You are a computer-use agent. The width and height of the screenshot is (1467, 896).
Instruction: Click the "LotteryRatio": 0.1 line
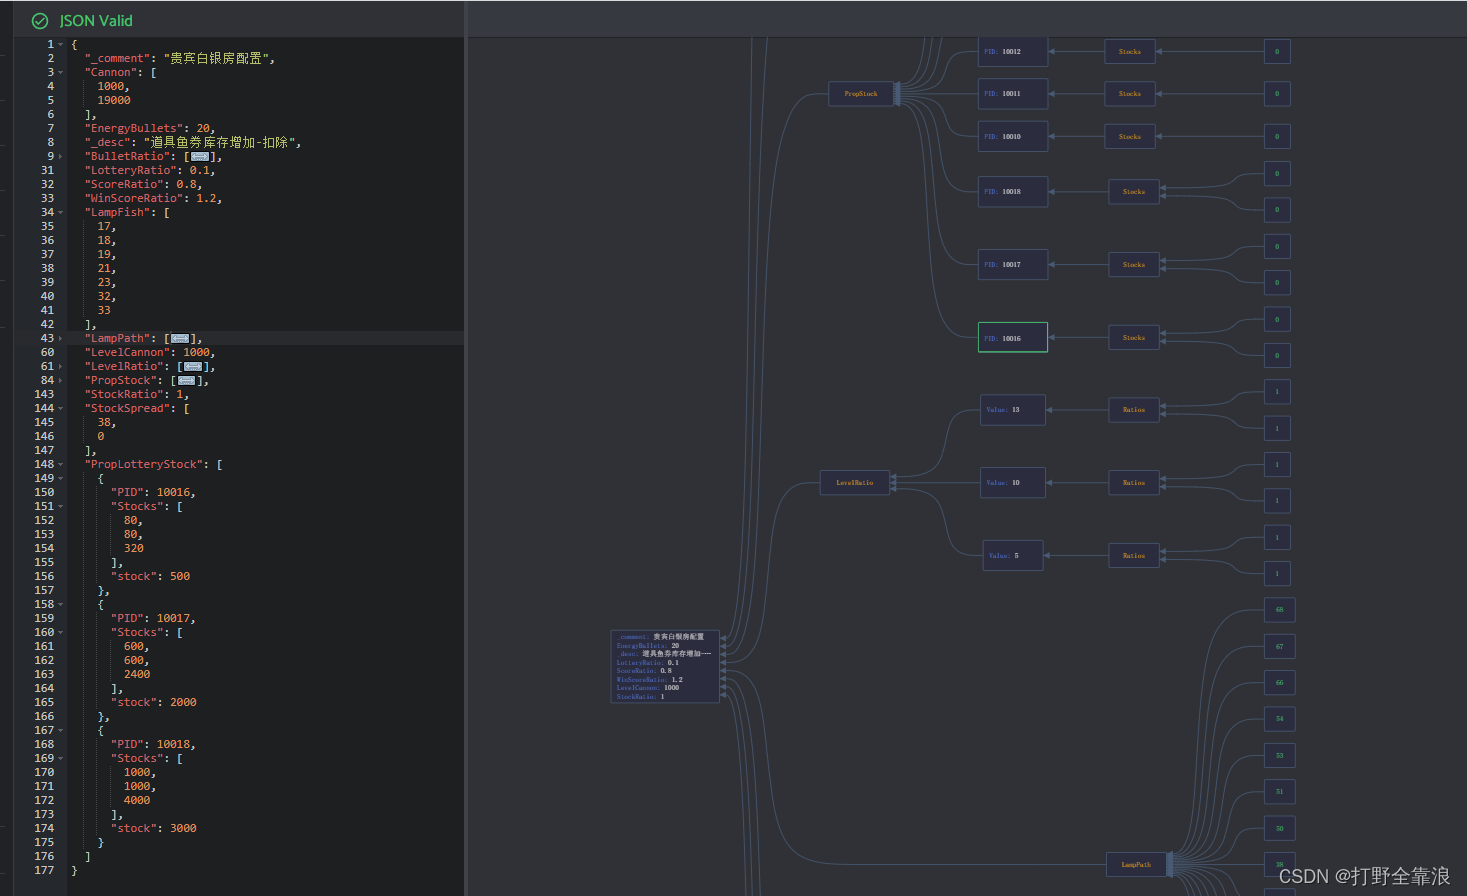(150, 171)
